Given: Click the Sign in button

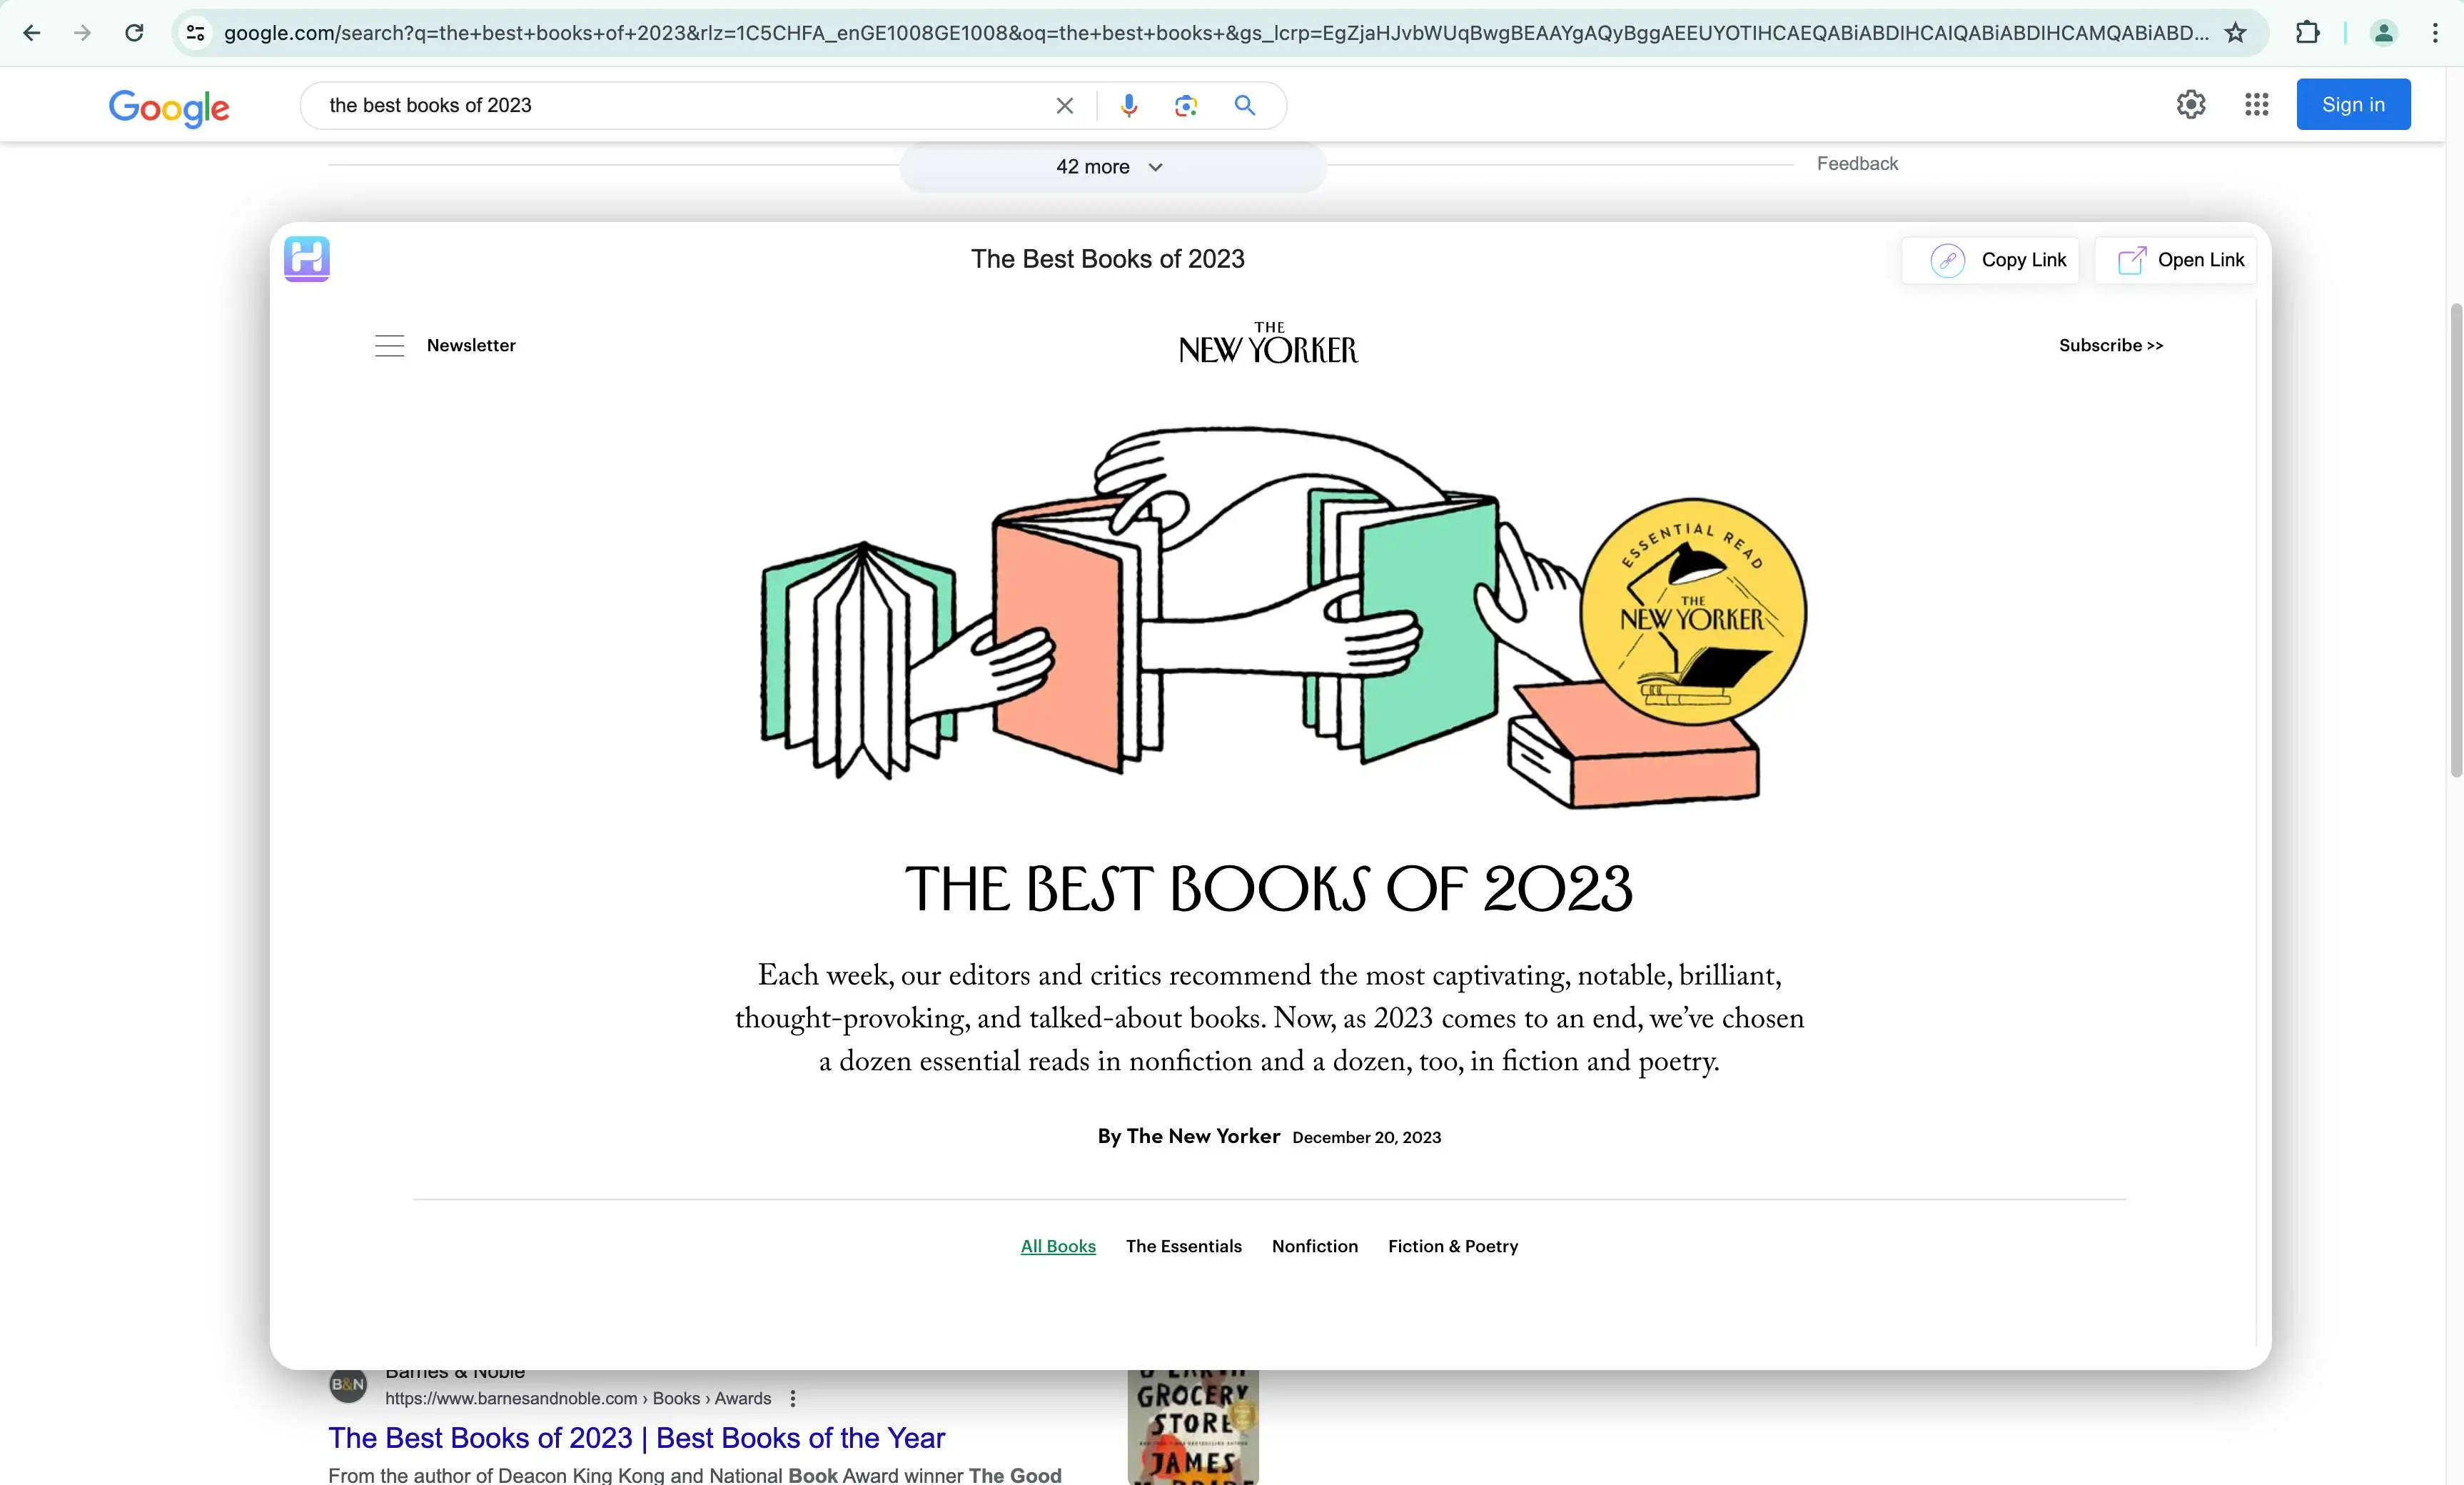Looking at the screenshot, I should coord(2353,104).
